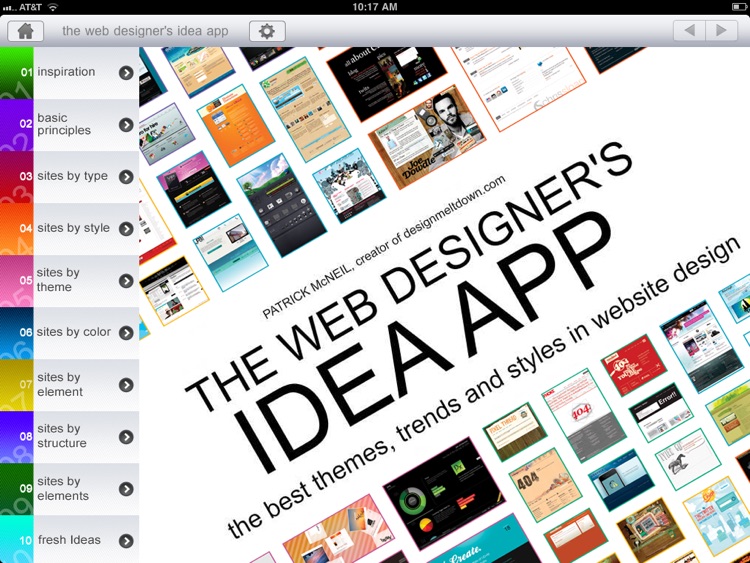
Task: Tap the green 01 color tile
Action: [17, 73]
